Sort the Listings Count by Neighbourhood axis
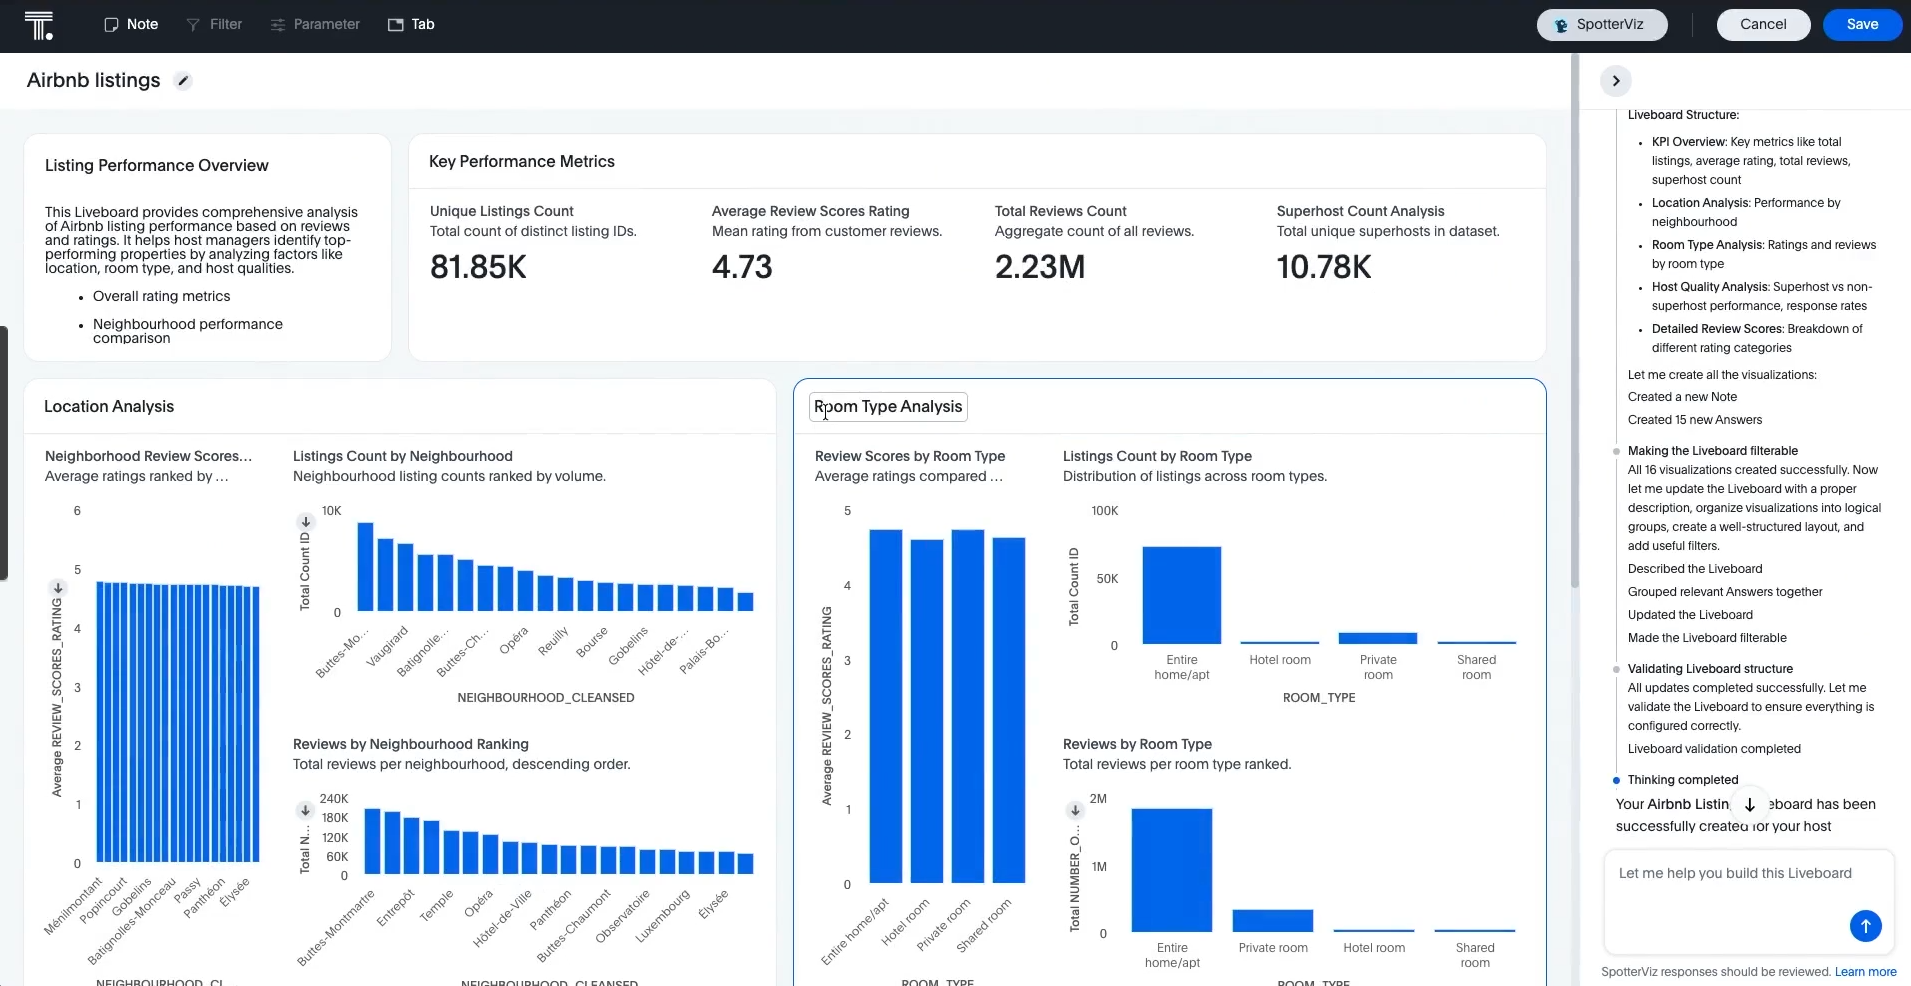 coord(305,522)
